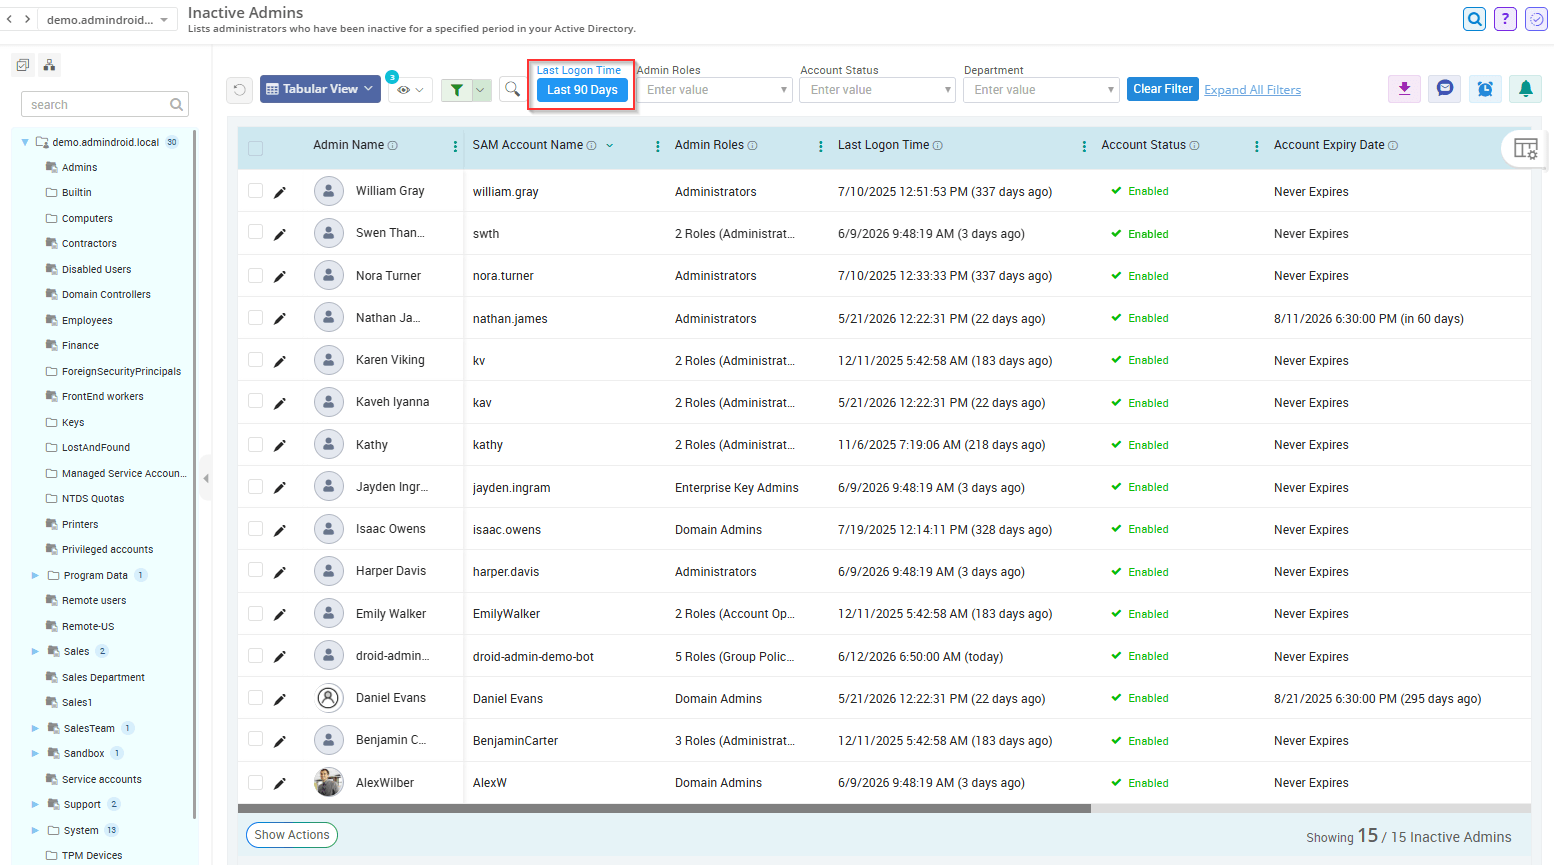Image resolution: width=1554 pixels, height=865 pixels.
Task: Click the info icon beside Account Expiry Date header
Action: (x=1393, y=146)
